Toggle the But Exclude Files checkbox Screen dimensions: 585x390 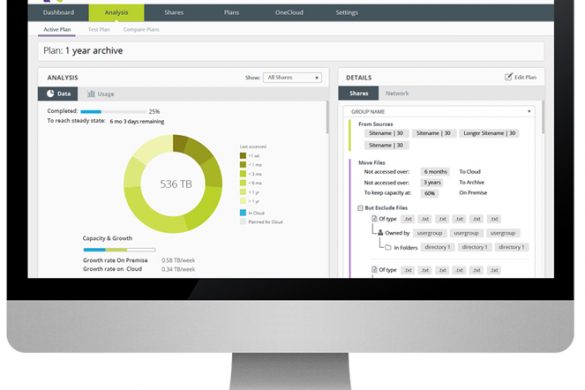[x=360, y=208]
